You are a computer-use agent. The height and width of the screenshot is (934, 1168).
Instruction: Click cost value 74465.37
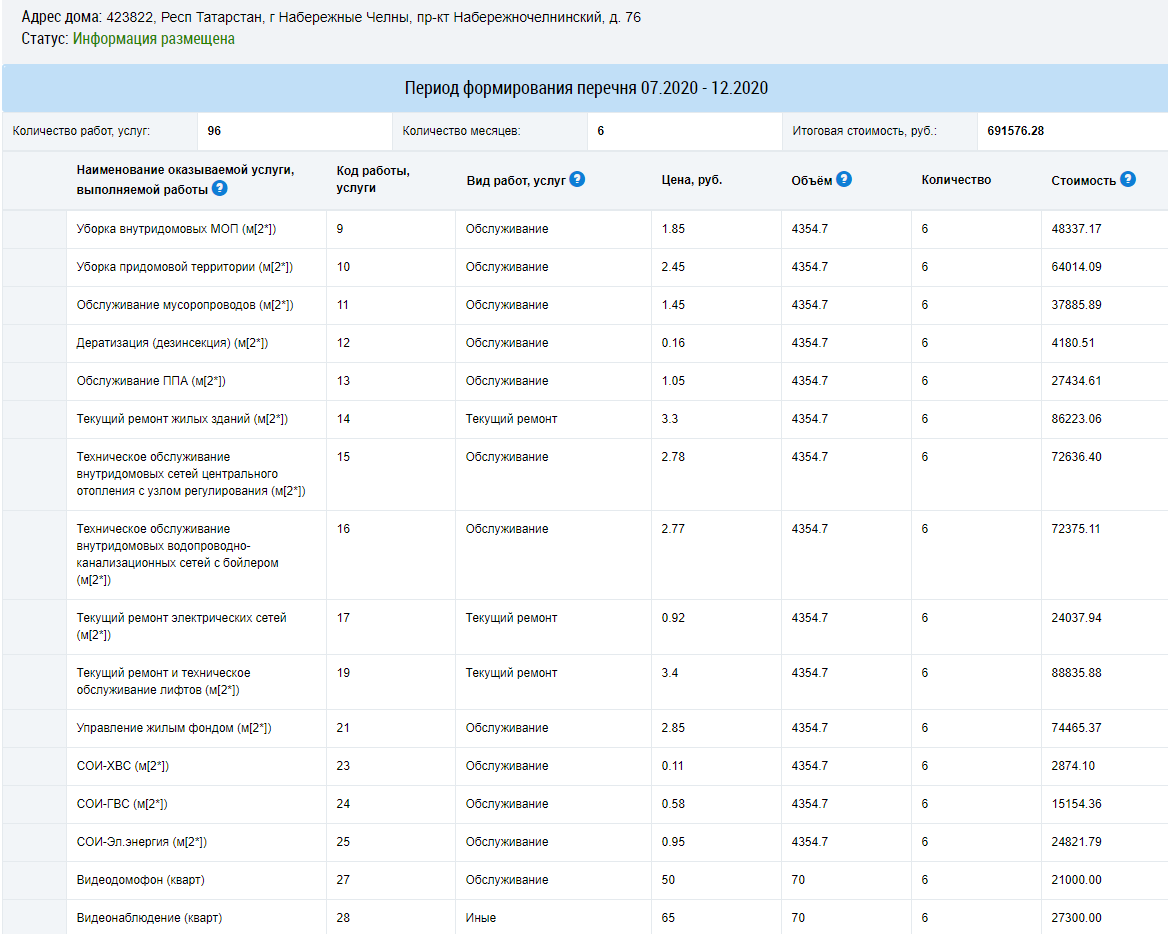click(x=1076, y=728)
